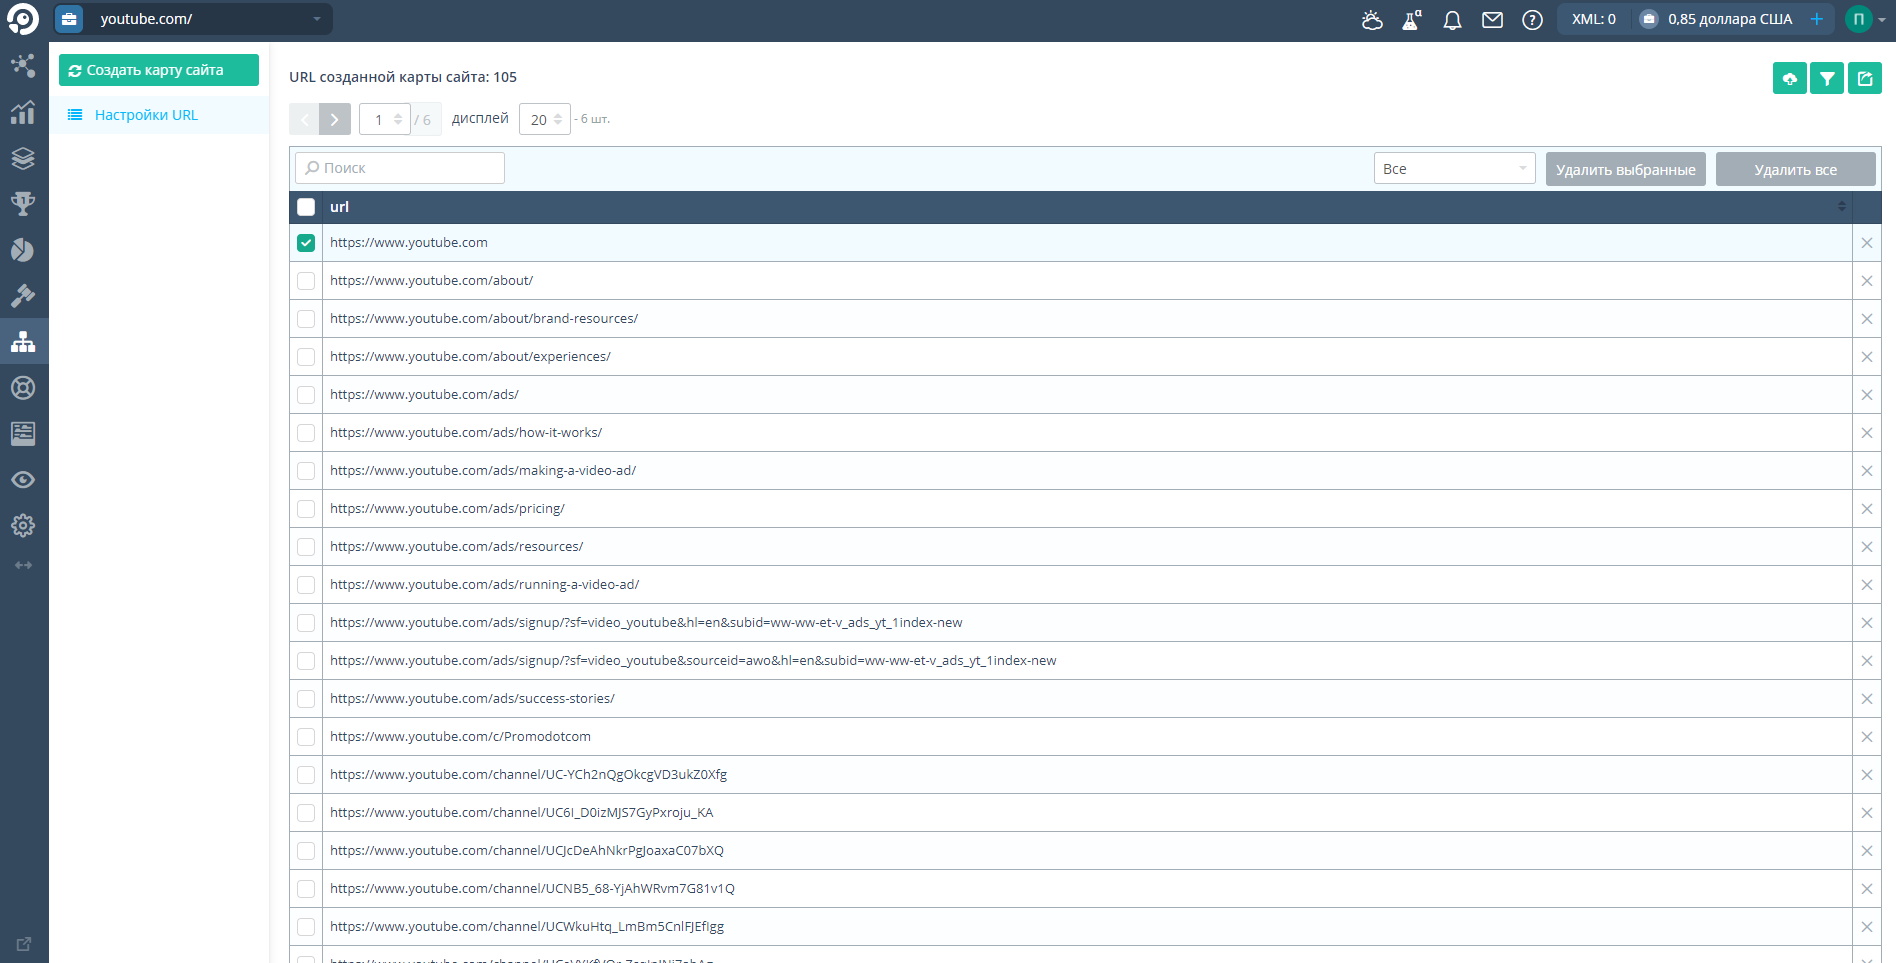This screenshot has height=963, width=1896.
Task: Remove the /about/brand-resources/ row with X
Action: tap(1867, 319)
